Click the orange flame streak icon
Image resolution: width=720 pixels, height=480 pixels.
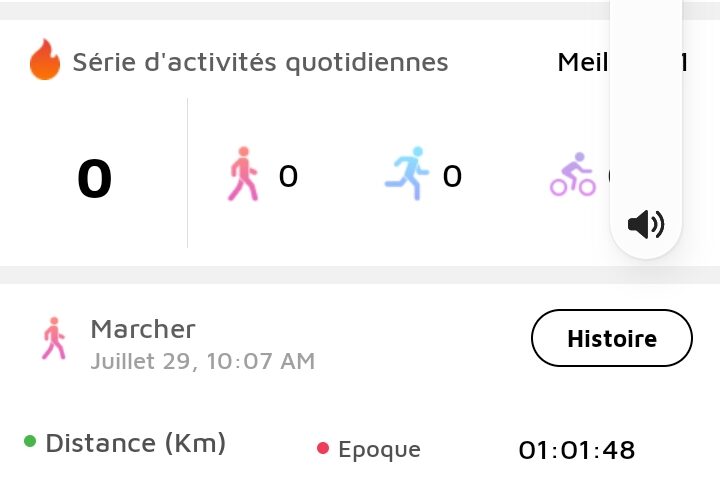click(x=45, y=60)
